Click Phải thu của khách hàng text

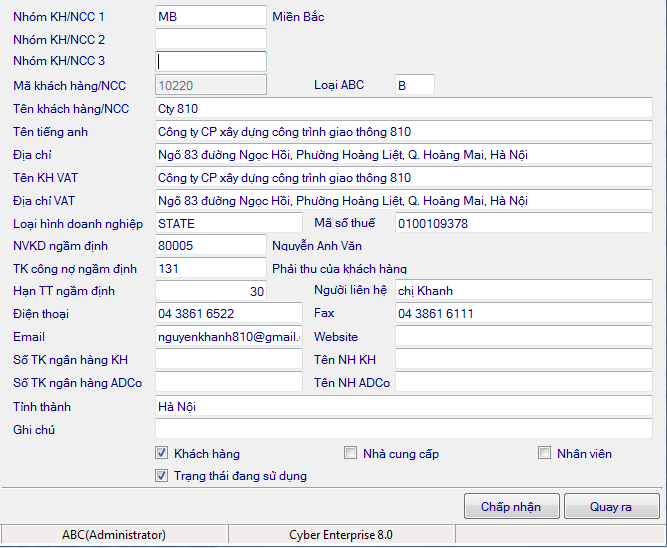[x=339, y=268]
